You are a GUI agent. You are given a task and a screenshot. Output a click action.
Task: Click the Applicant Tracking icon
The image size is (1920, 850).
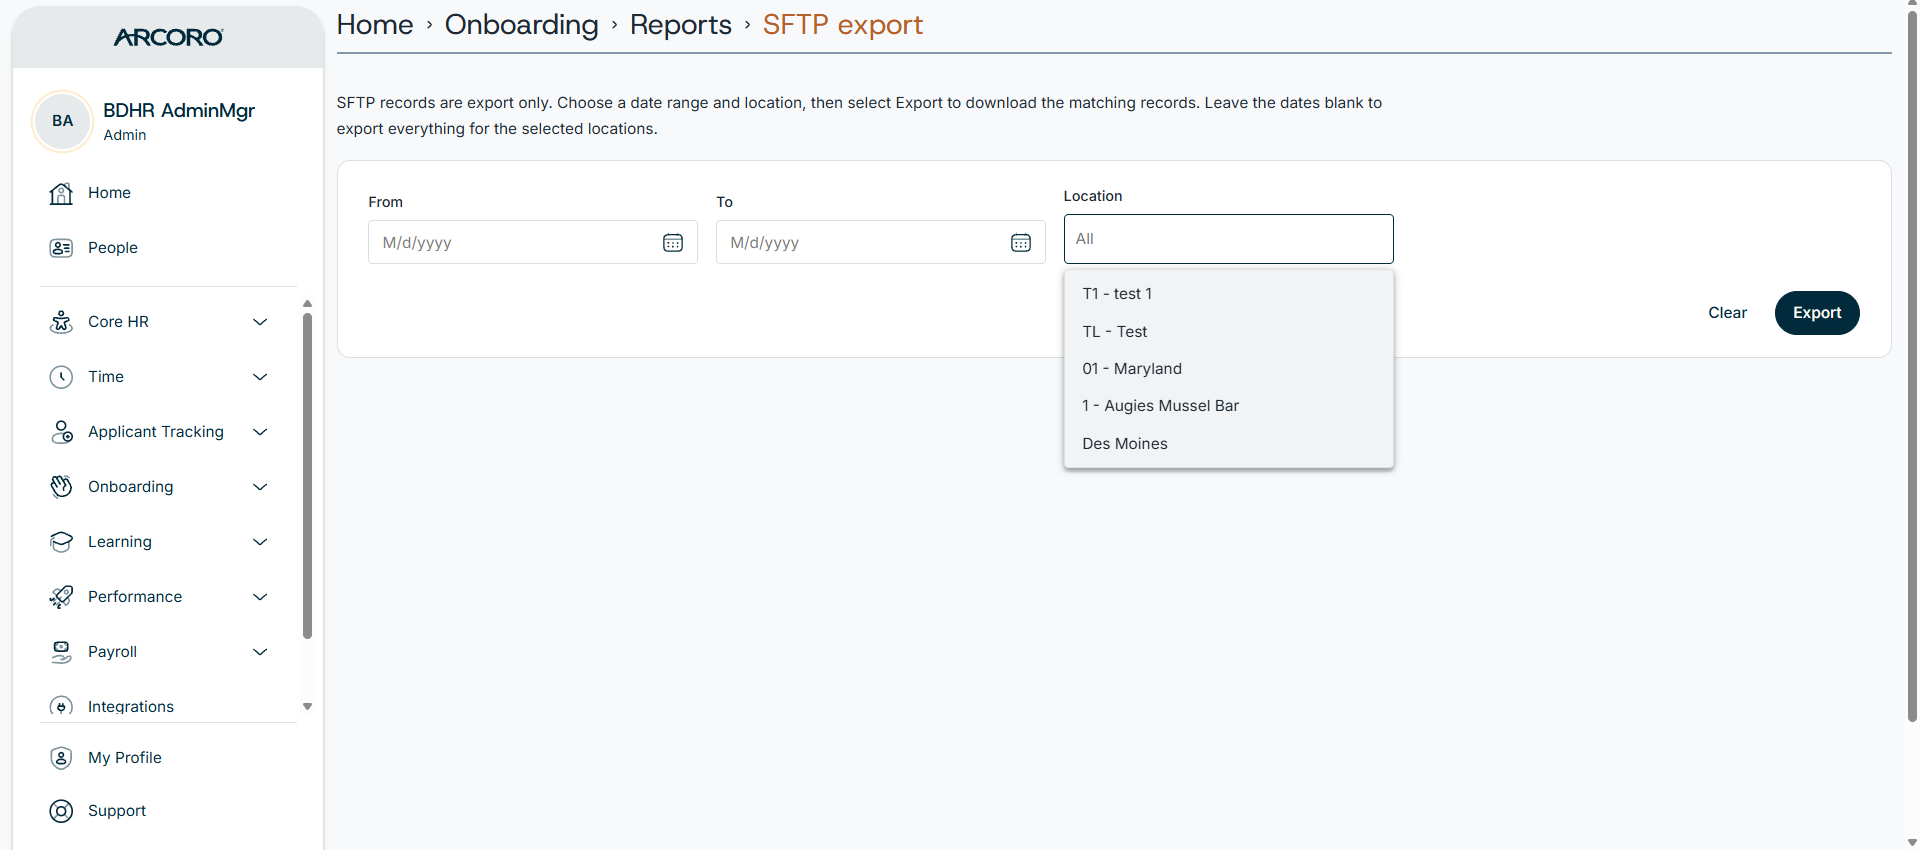tap(61, 432)
